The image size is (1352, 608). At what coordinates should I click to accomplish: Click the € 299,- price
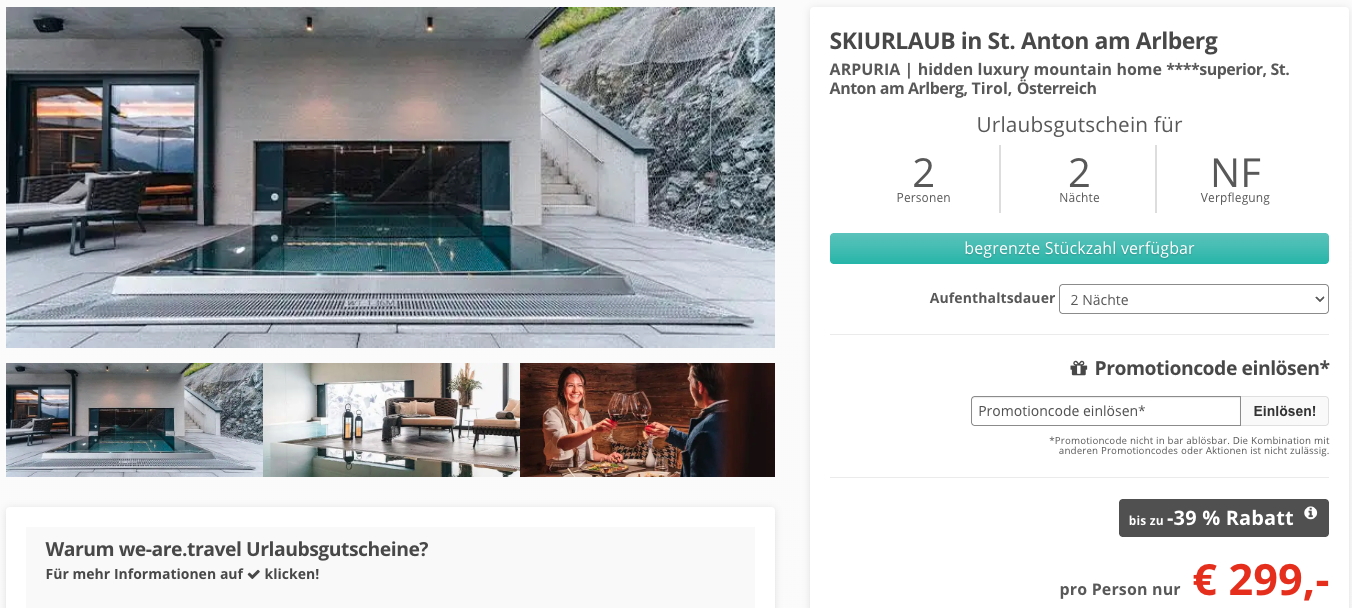click(x=1261, y=580)
